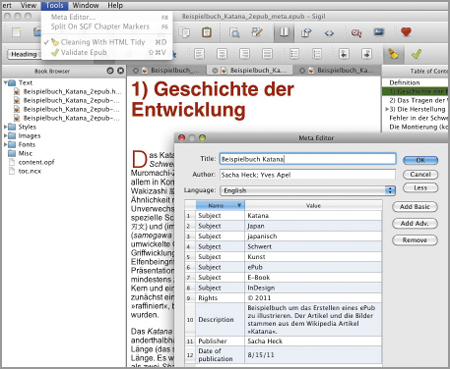Click into the Title field

[x=308, y=159]
